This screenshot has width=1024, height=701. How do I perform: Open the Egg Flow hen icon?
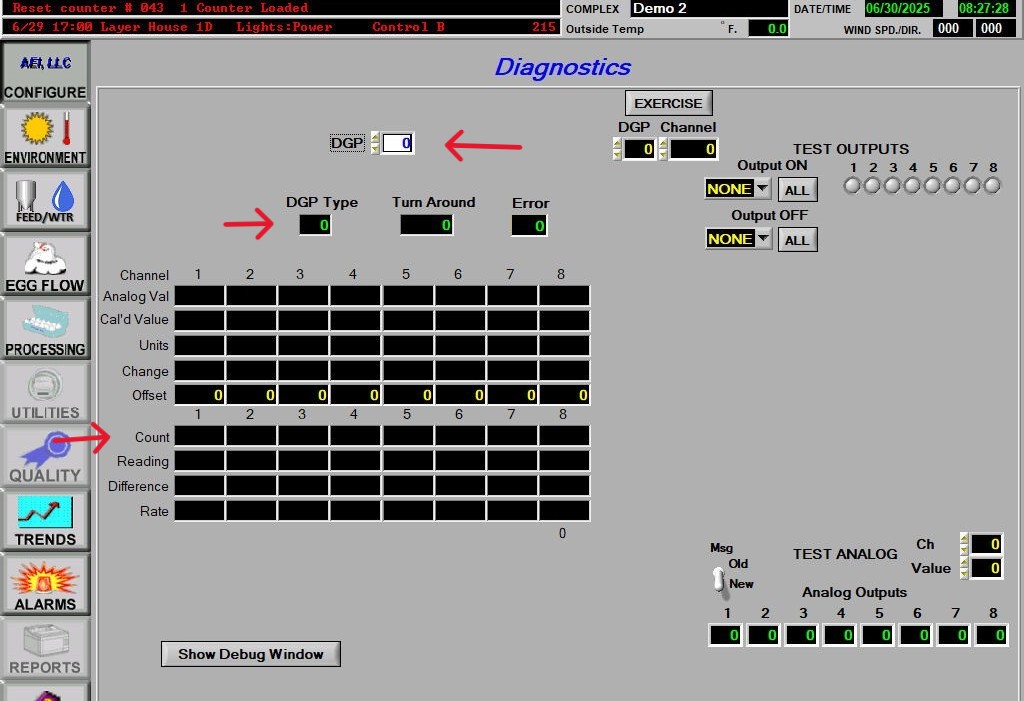[x=45, y=264]
